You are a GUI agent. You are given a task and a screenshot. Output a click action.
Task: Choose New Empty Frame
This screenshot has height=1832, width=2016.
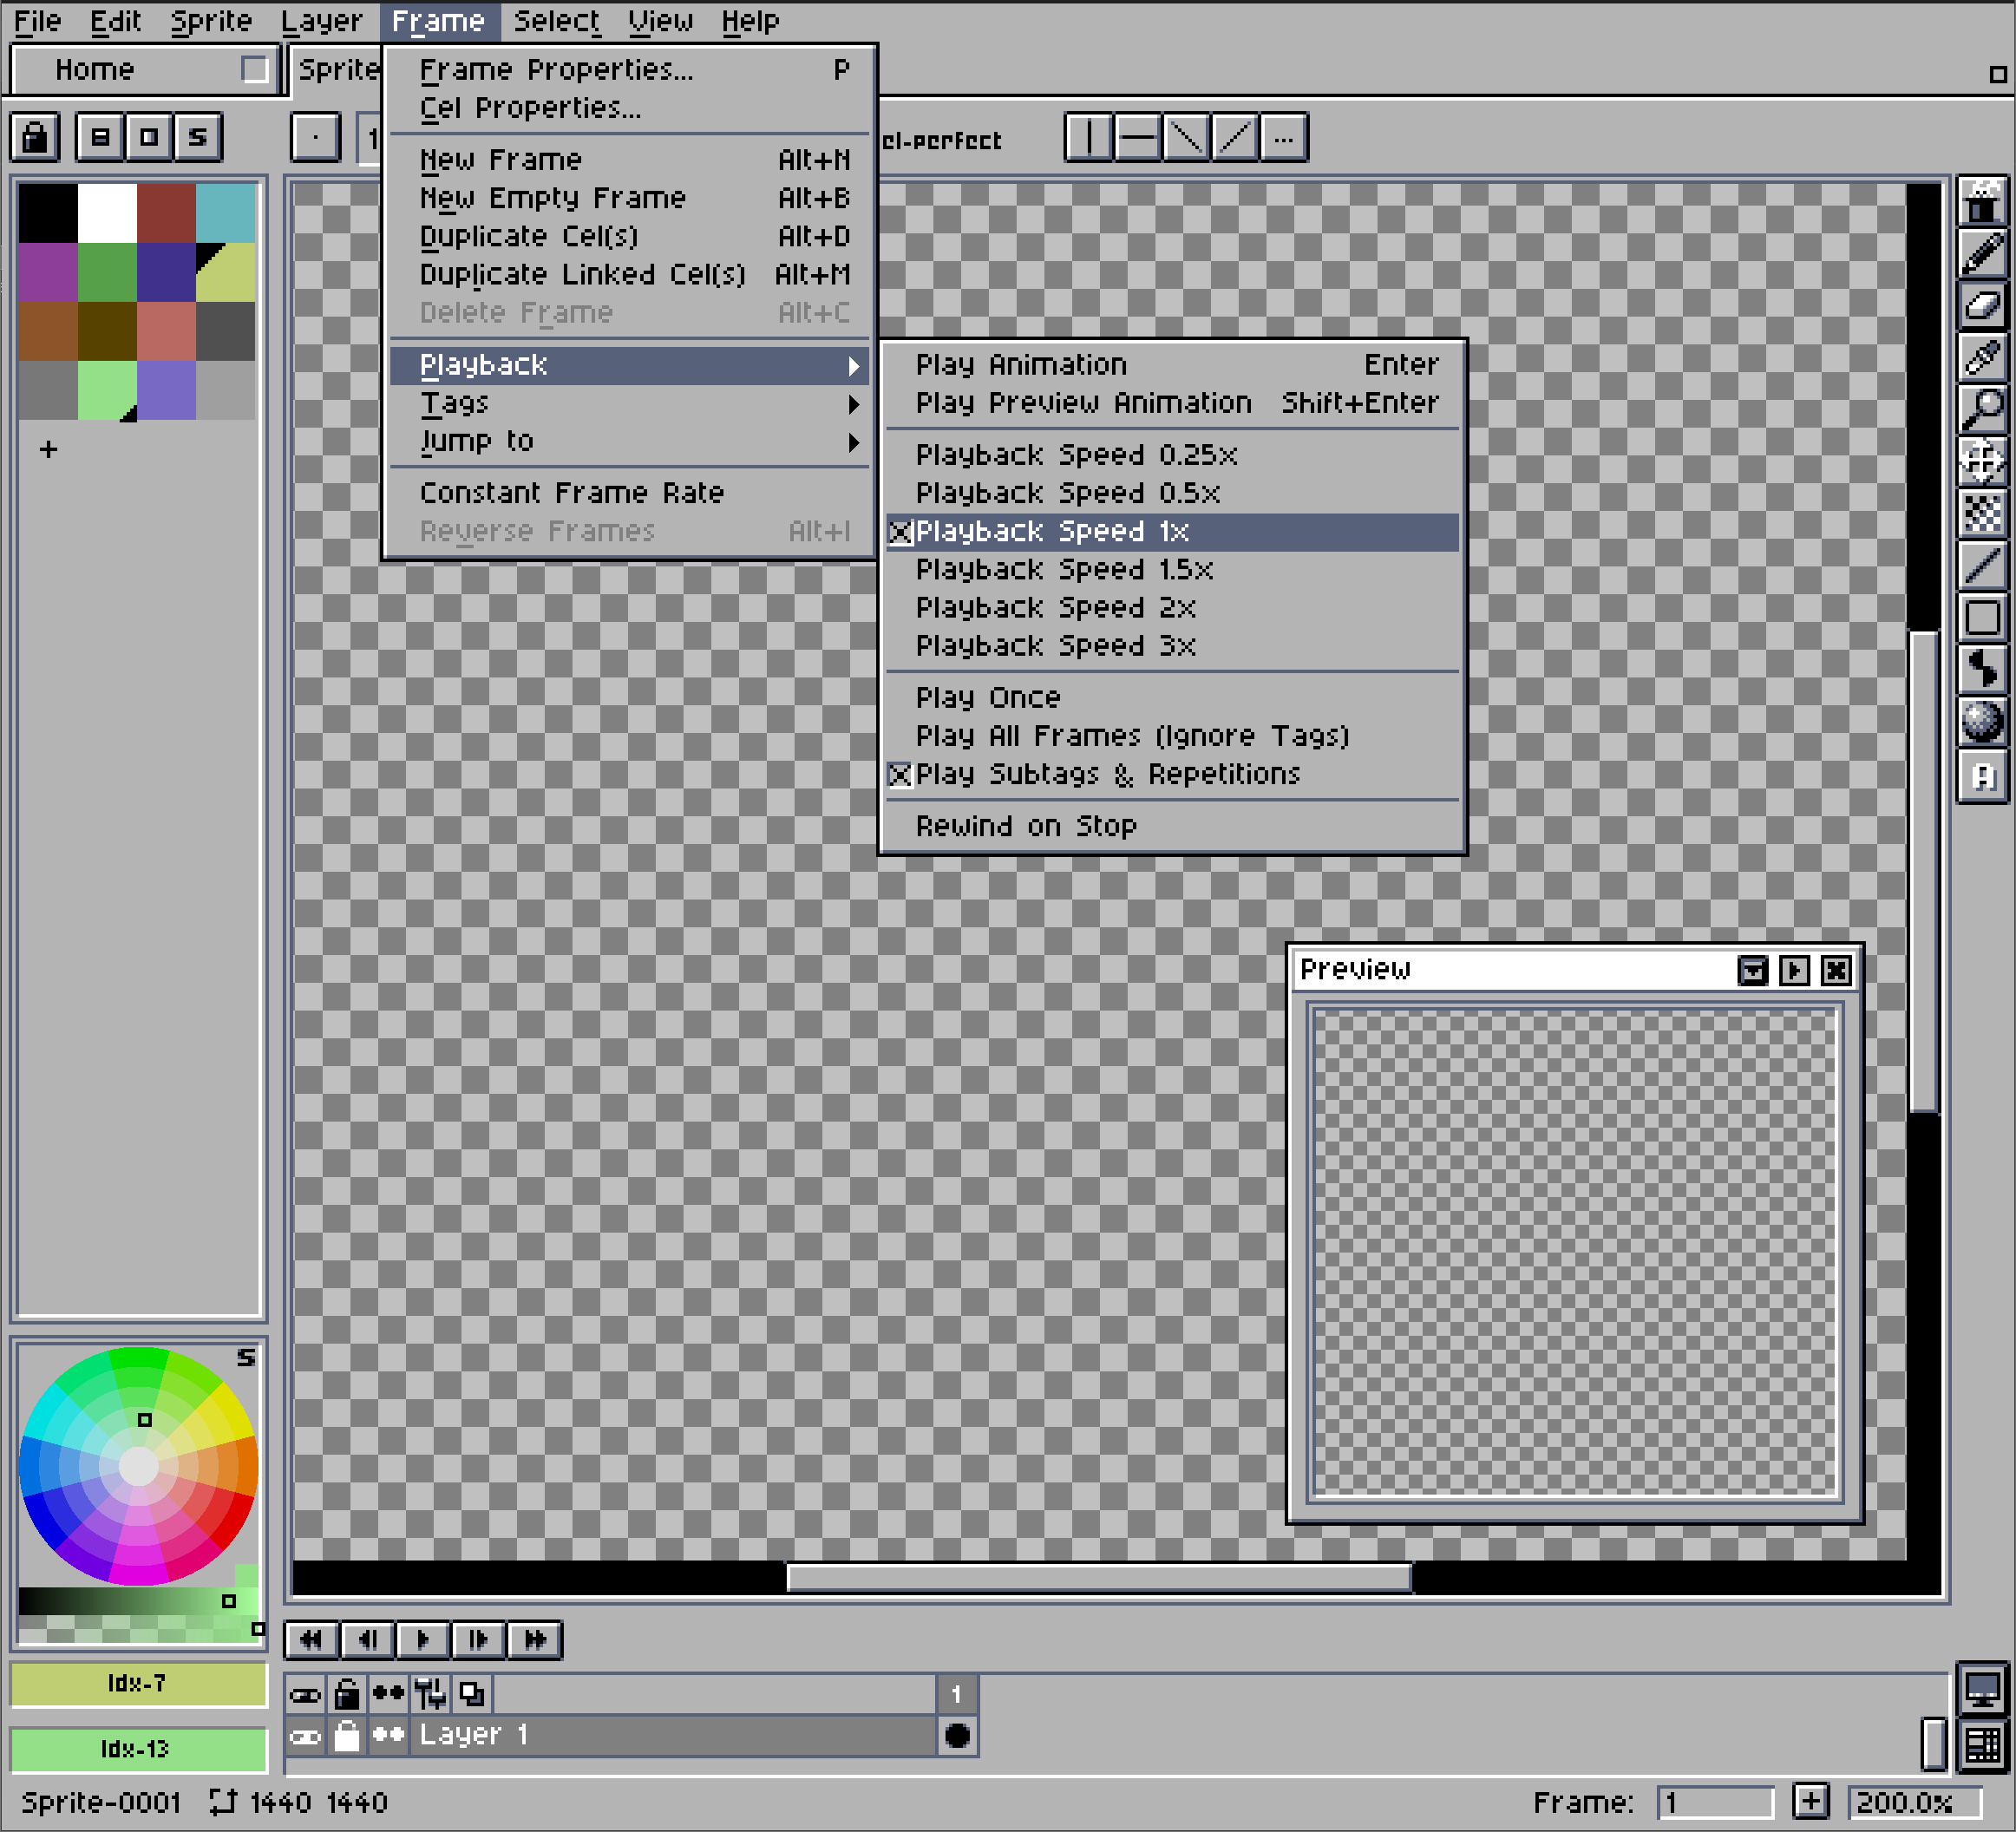coord(629,198)
